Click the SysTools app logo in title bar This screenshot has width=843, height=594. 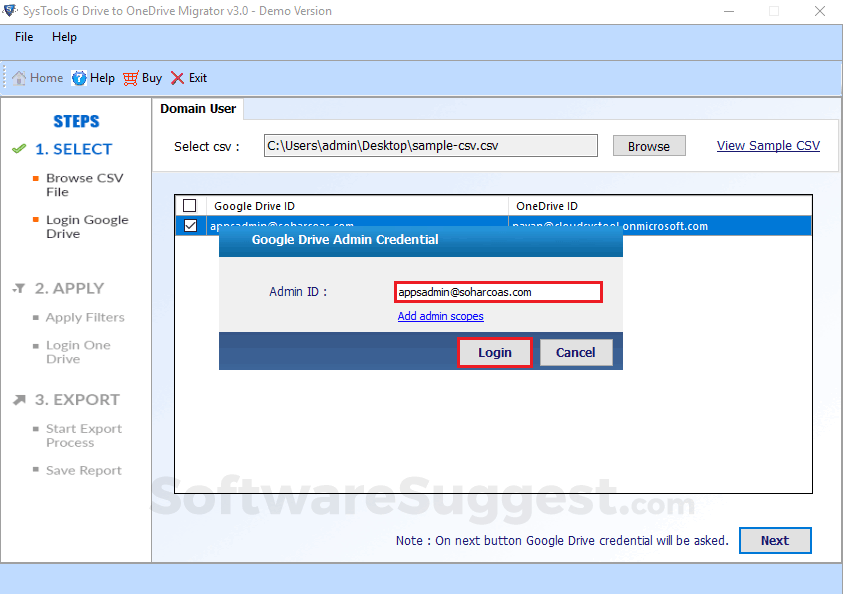[10, 10]
